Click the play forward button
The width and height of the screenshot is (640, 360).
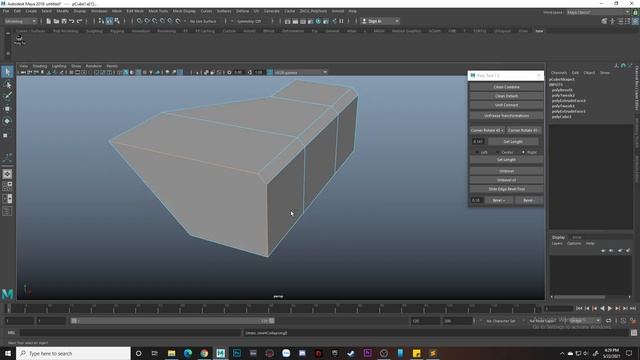tap(610, 309)
